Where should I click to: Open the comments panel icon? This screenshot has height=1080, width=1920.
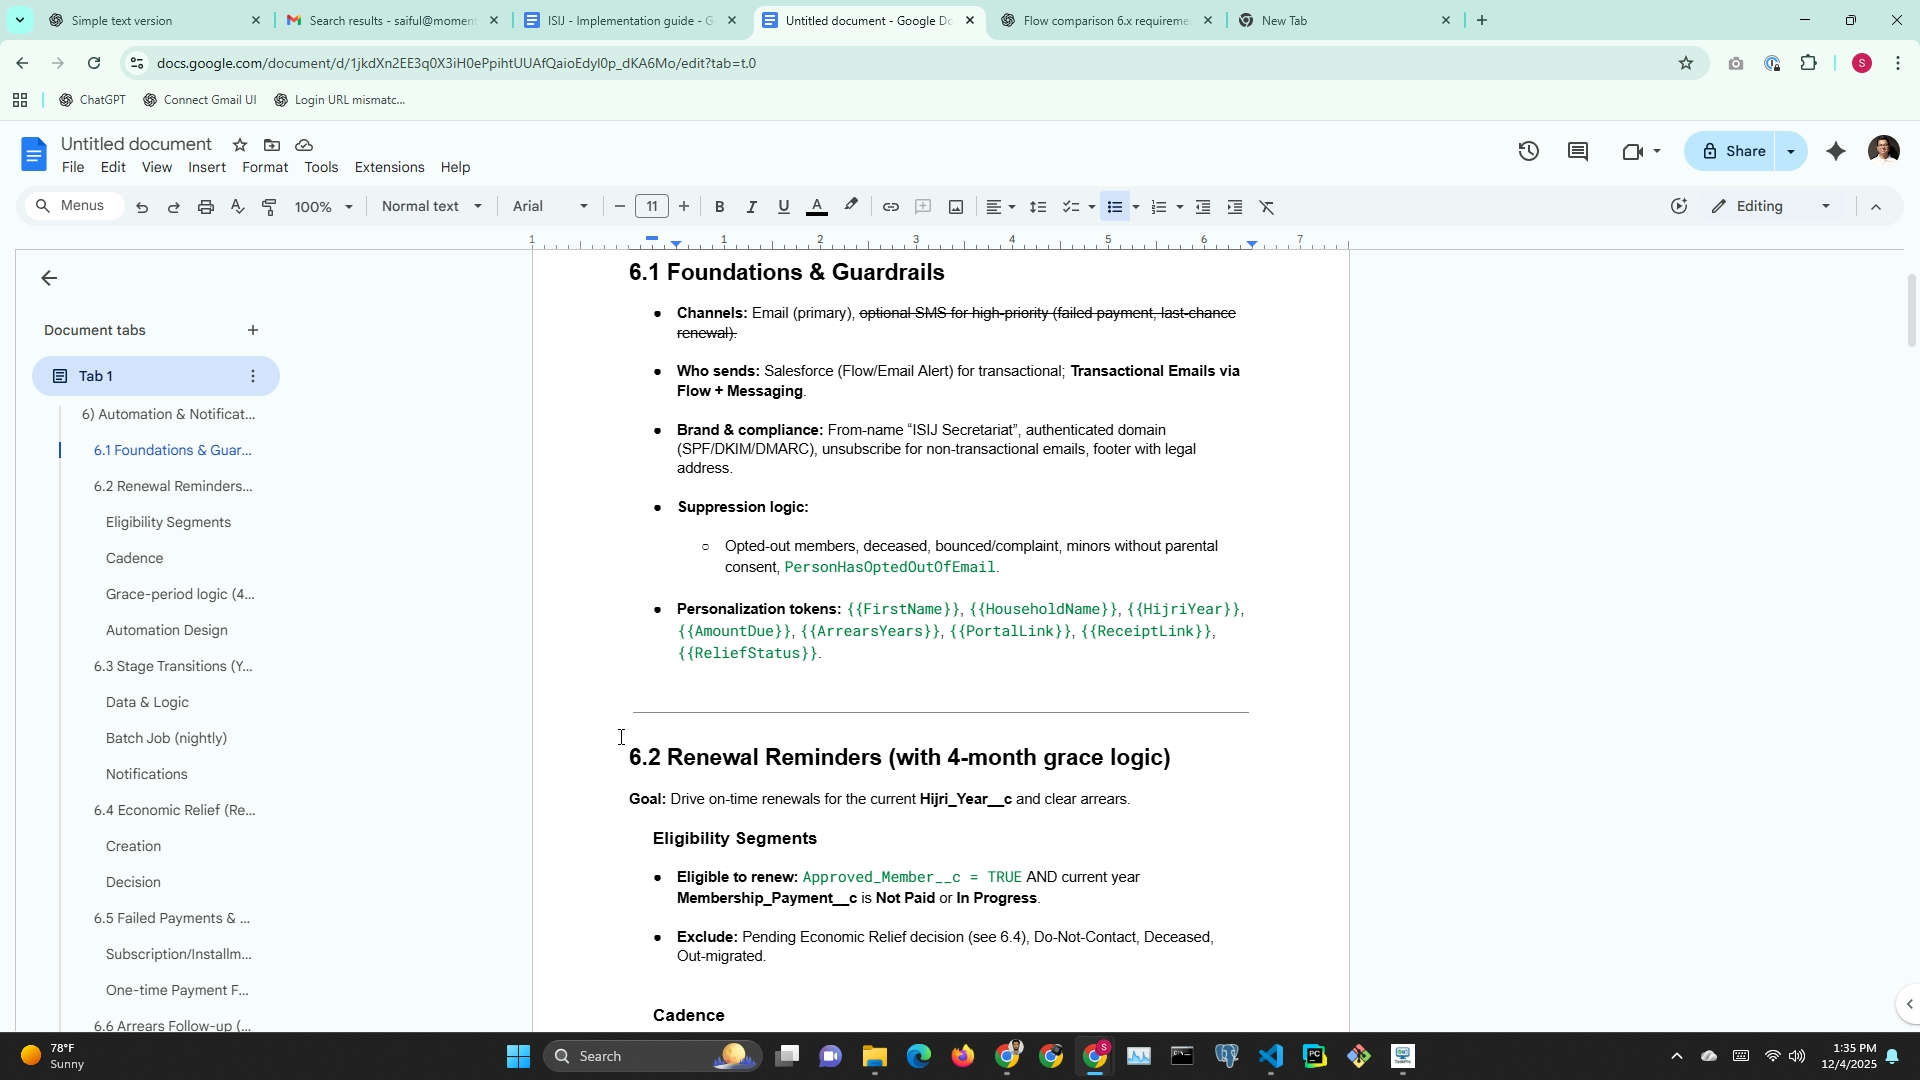point(1578,151)
